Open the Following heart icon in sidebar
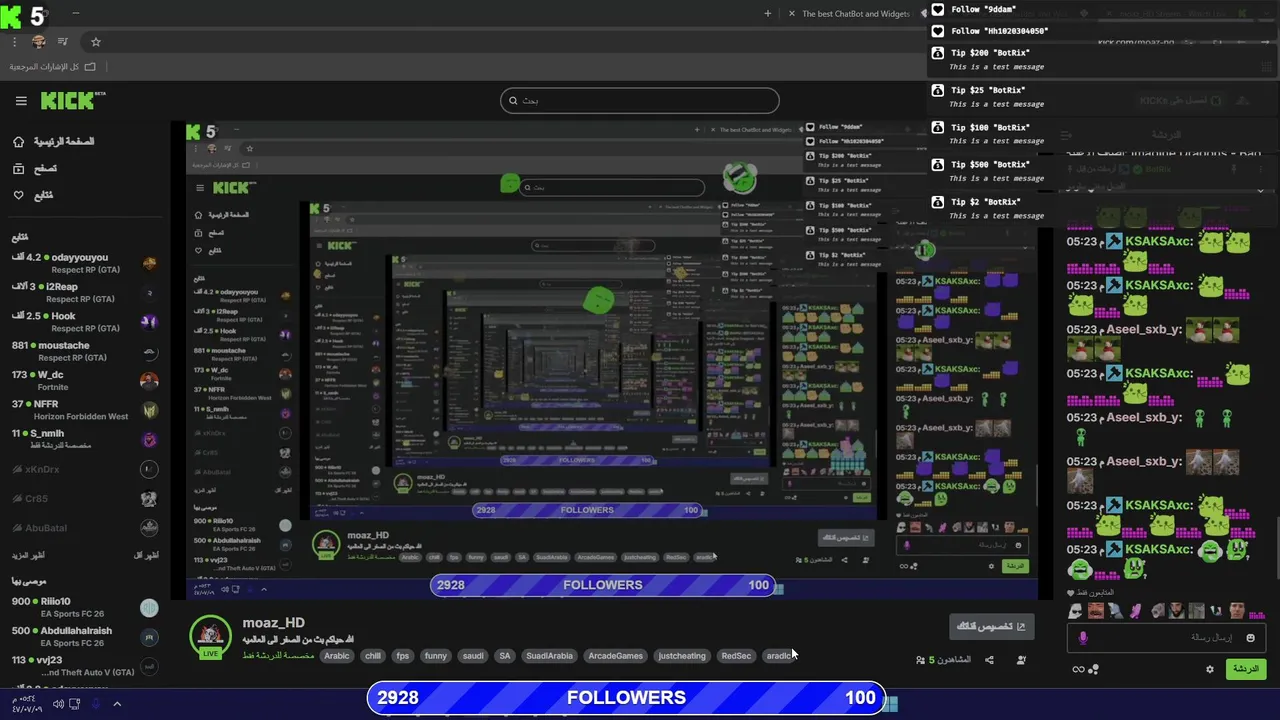The image size is (1280, 720). point(18,195)
